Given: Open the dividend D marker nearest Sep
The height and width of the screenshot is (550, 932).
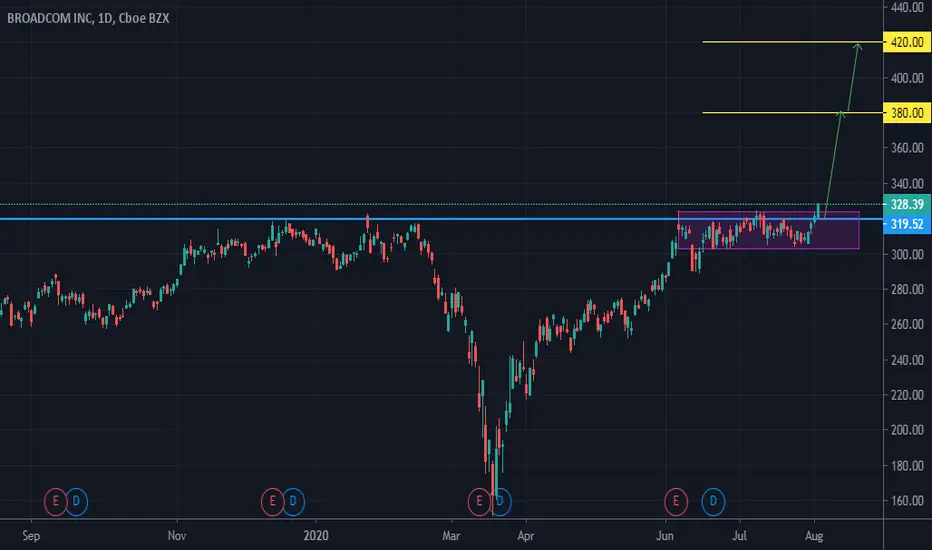Looking at the screenshot, I should [76, 501].
